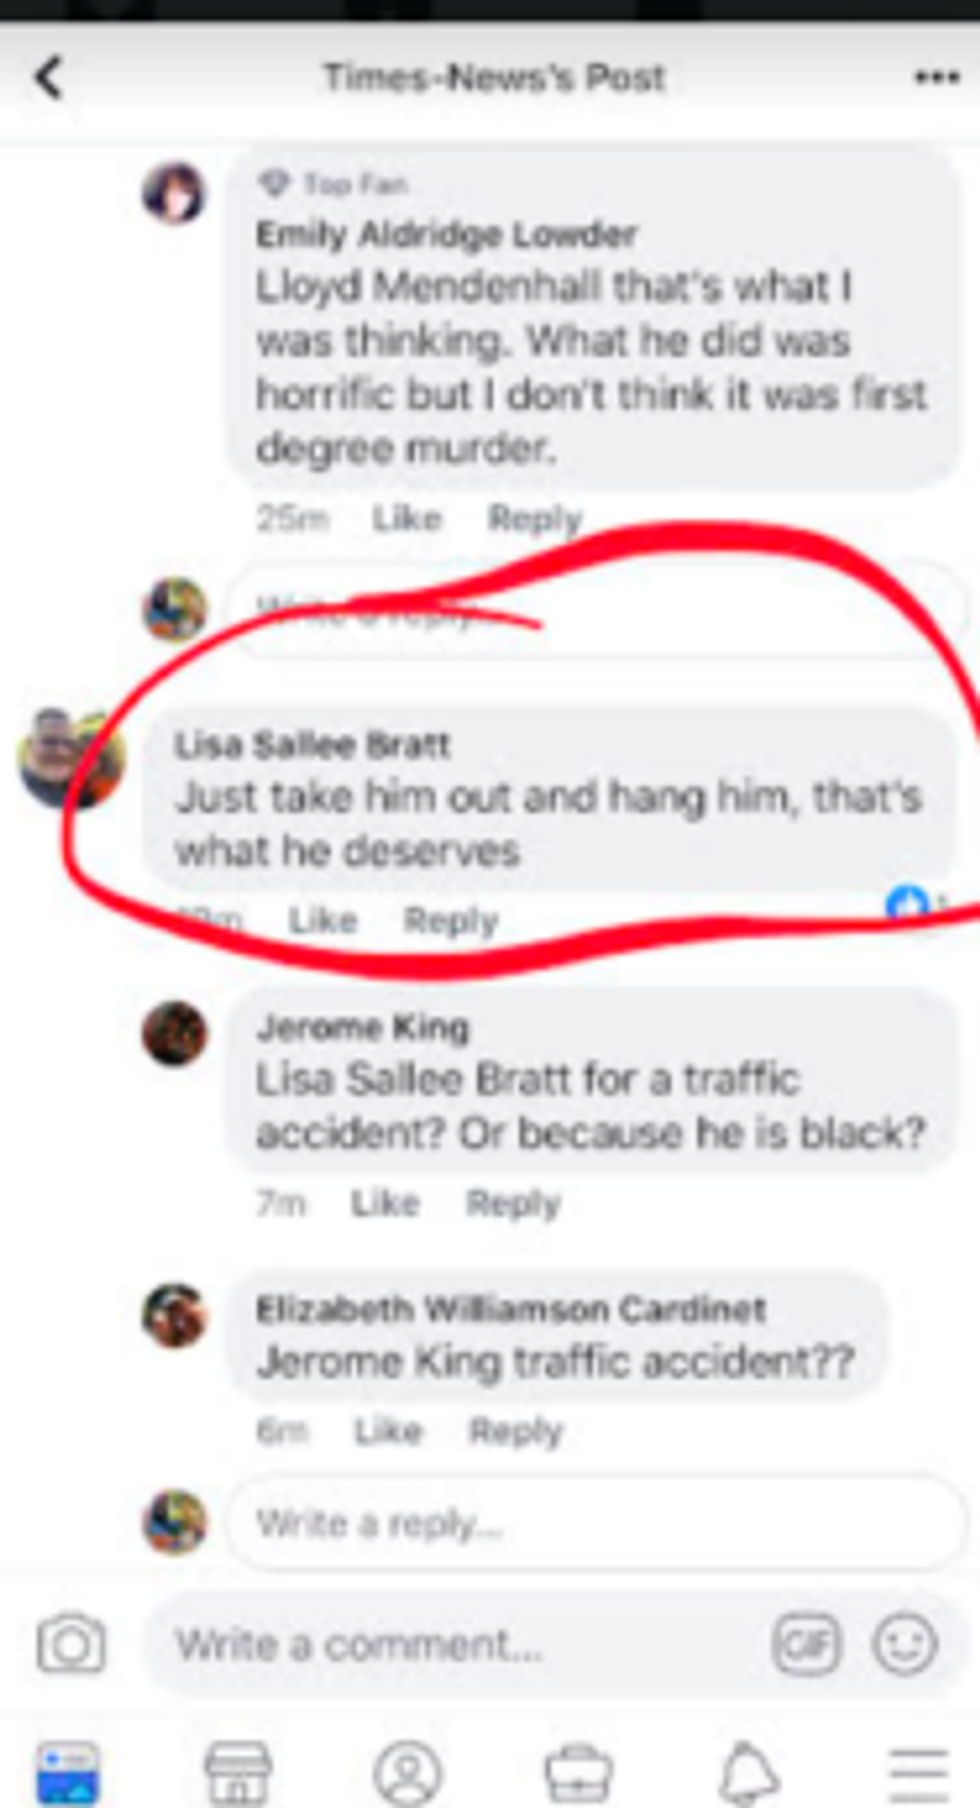980x1808 pixels.
Task: Open the emoji smiley picker
Action: 904,1644
